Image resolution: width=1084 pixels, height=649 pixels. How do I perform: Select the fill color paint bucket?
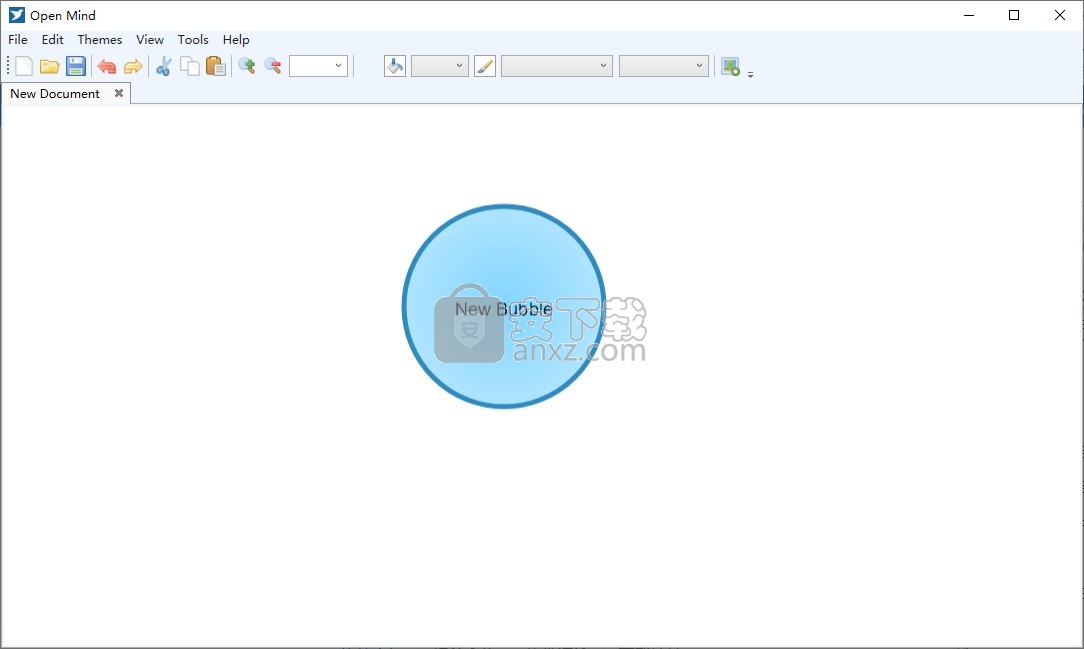pos(395,66)
